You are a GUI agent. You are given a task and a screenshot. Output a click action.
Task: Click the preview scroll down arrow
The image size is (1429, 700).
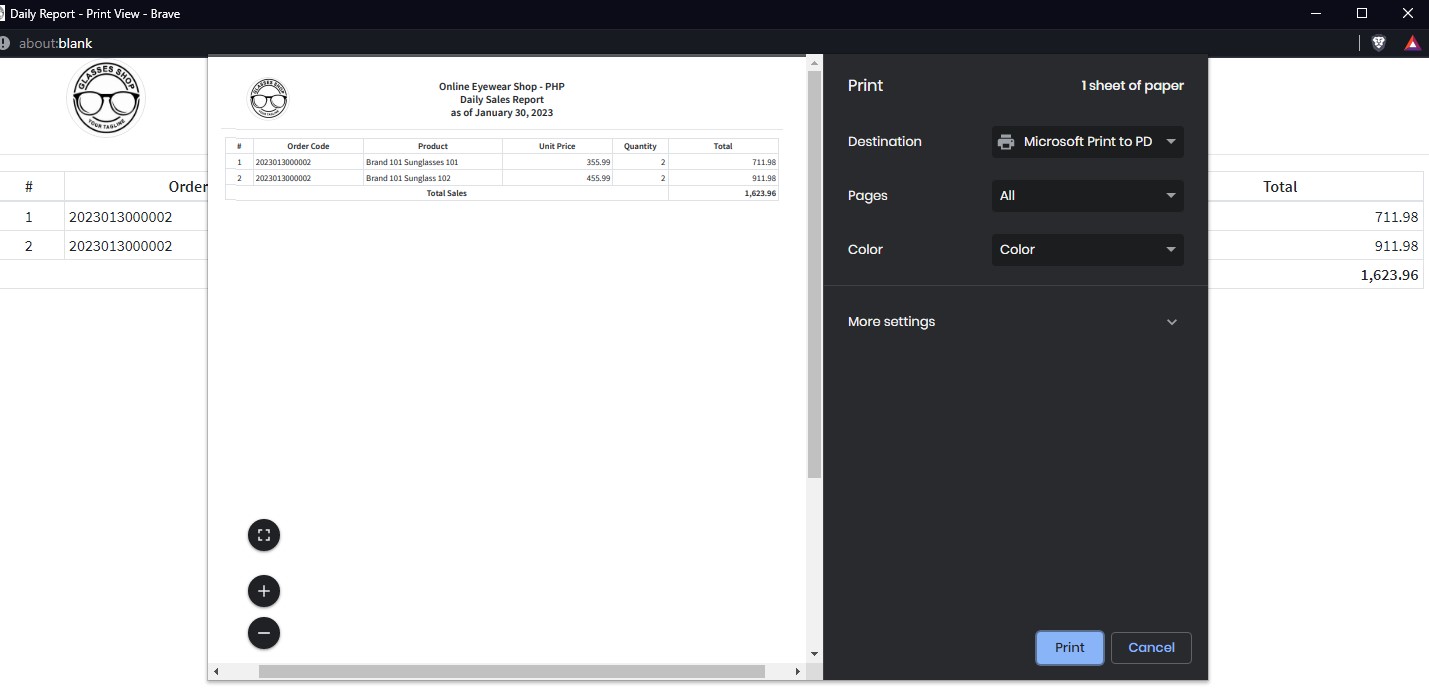pyautogui.click(x=814, y=654)
